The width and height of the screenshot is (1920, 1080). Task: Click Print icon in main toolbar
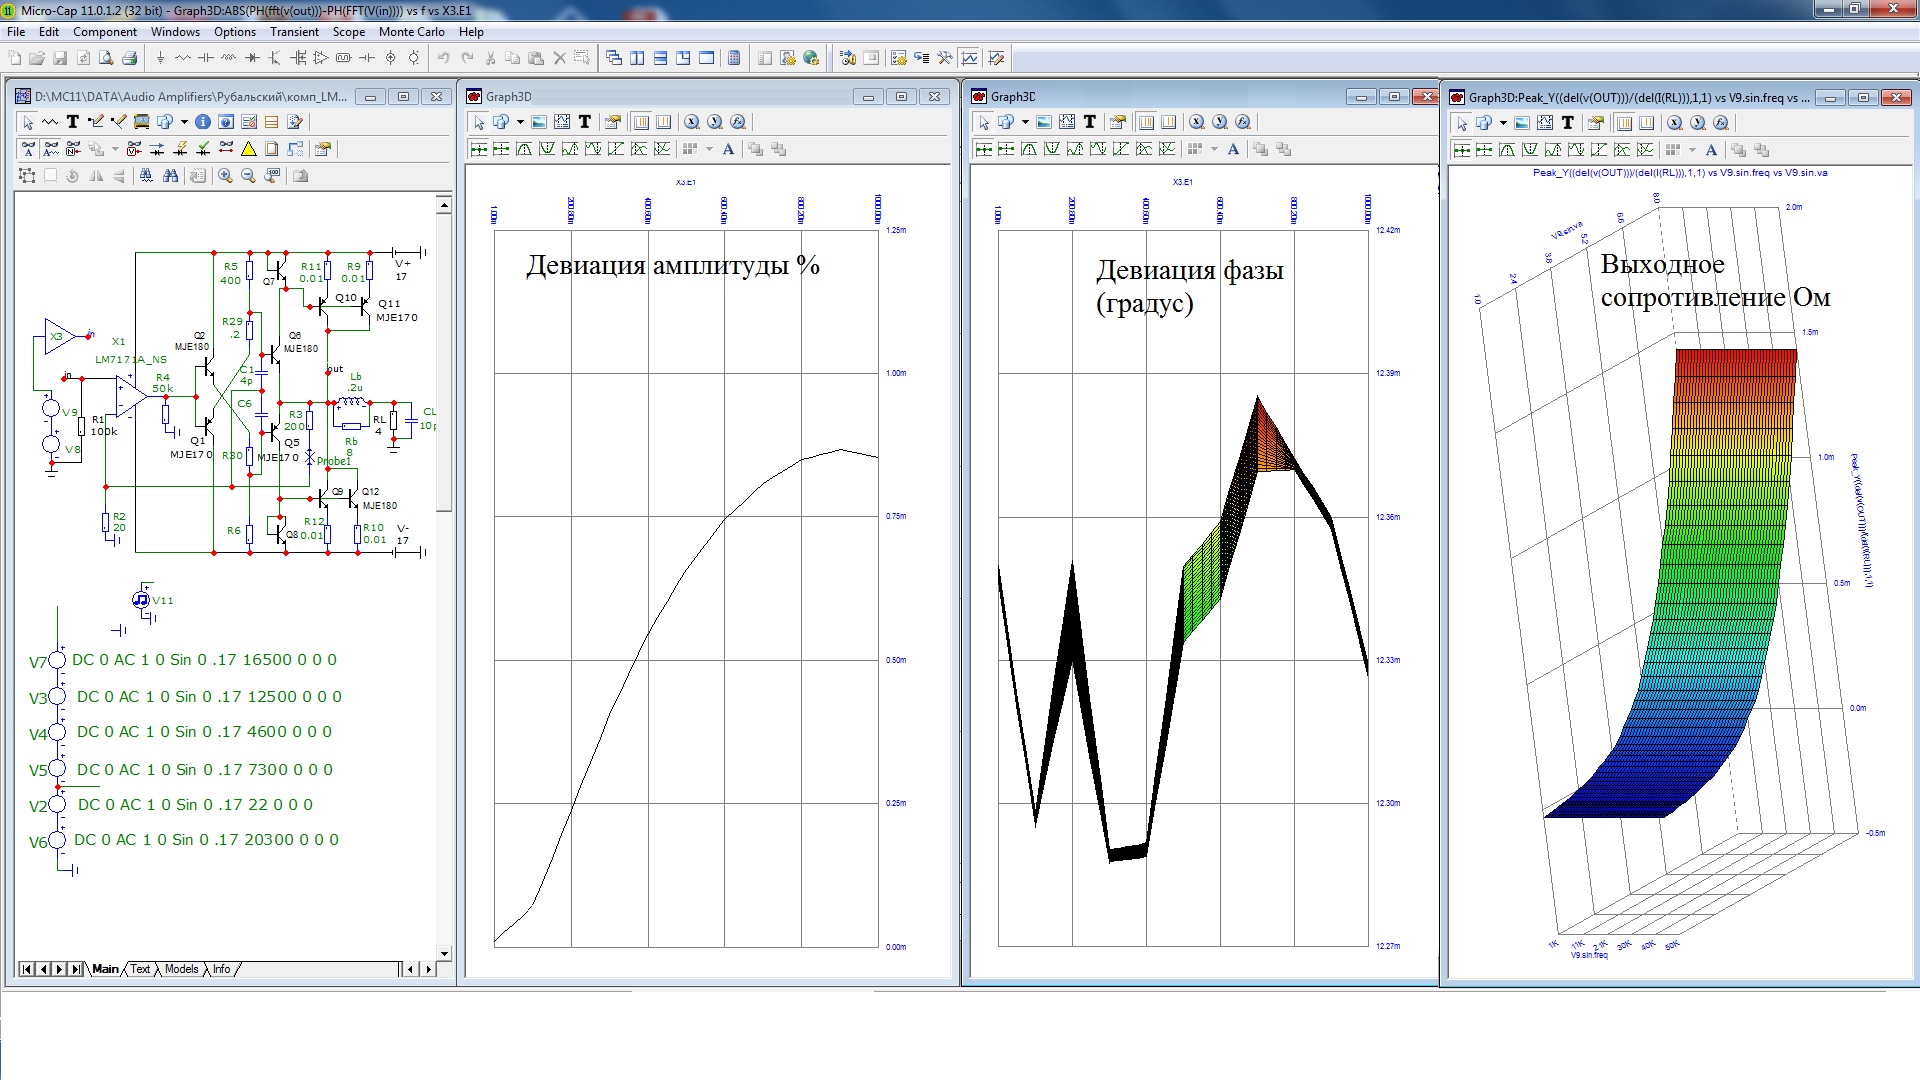(129, 58)
